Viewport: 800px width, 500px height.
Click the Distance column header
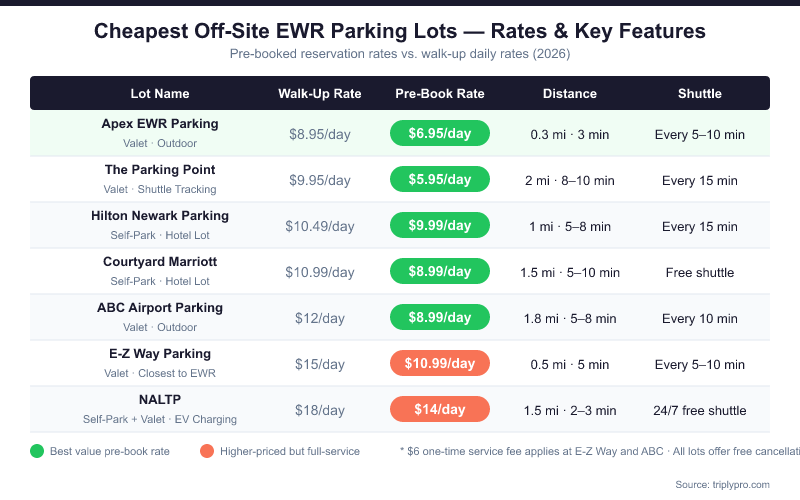coord(570,94)
